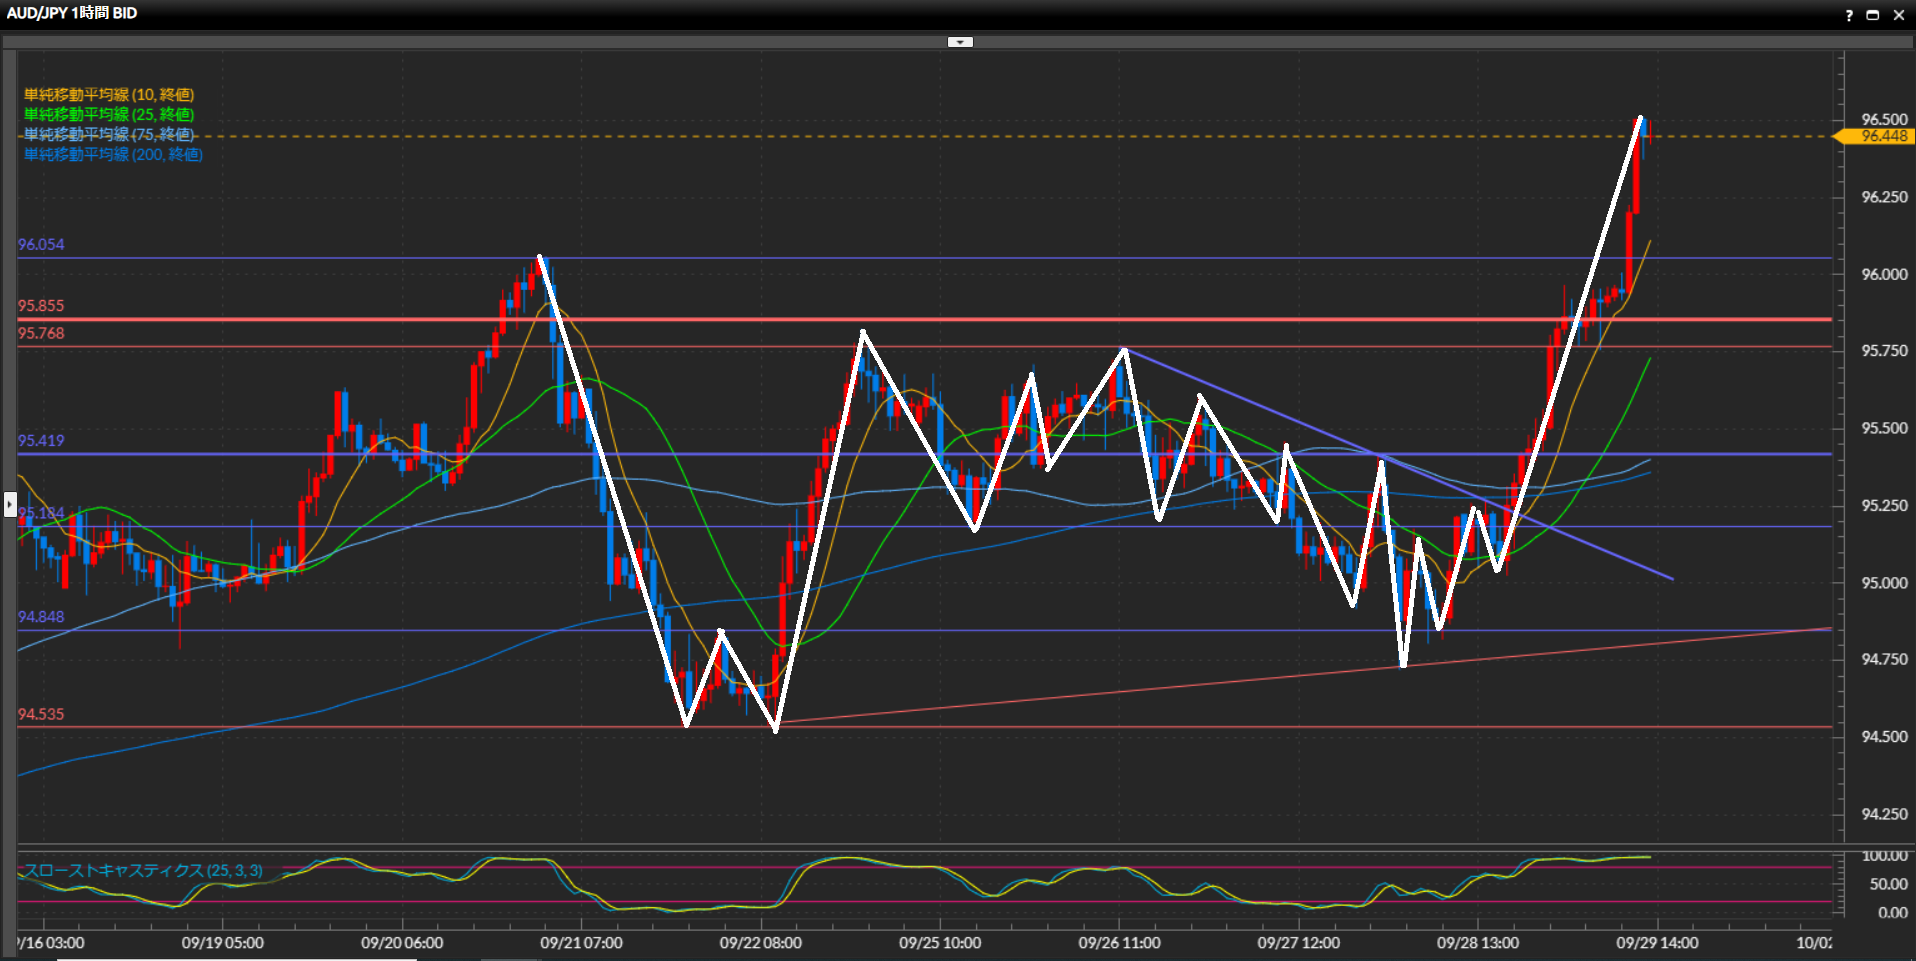Expand the left side panel arrow
Screen dimensions: 1916x961
coord(10,505)
